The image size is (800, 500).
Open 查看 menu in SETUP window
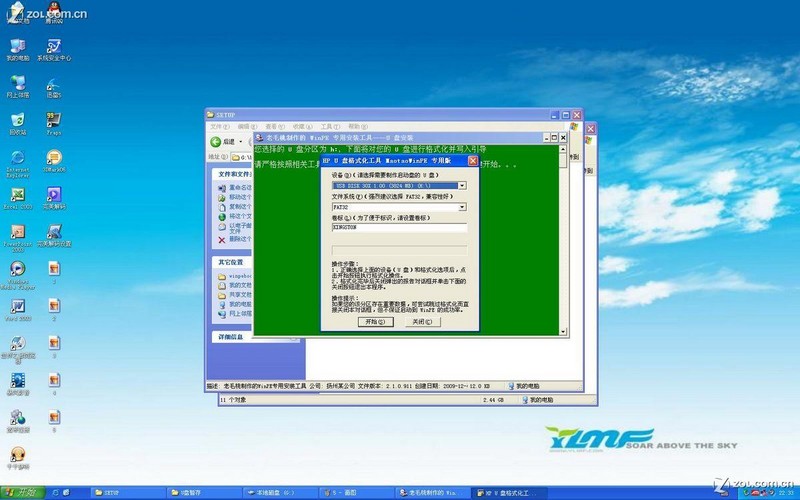[274, 127]
